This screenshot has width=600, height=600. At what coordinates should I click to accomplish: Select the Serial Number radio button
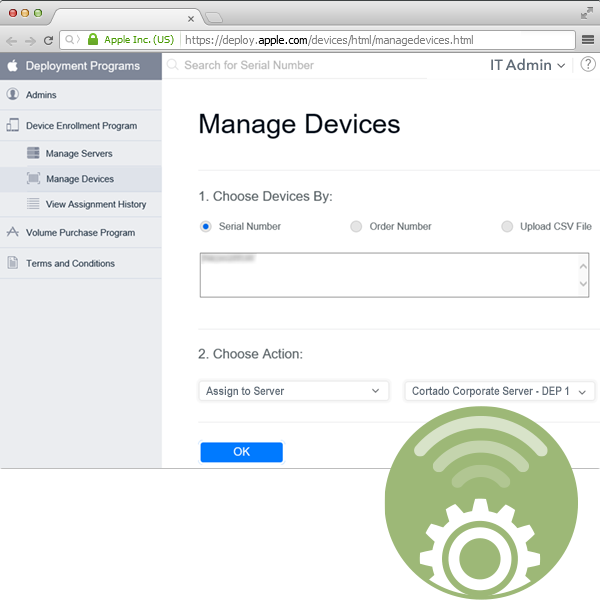pyautogui.click(x=205, y=227)
